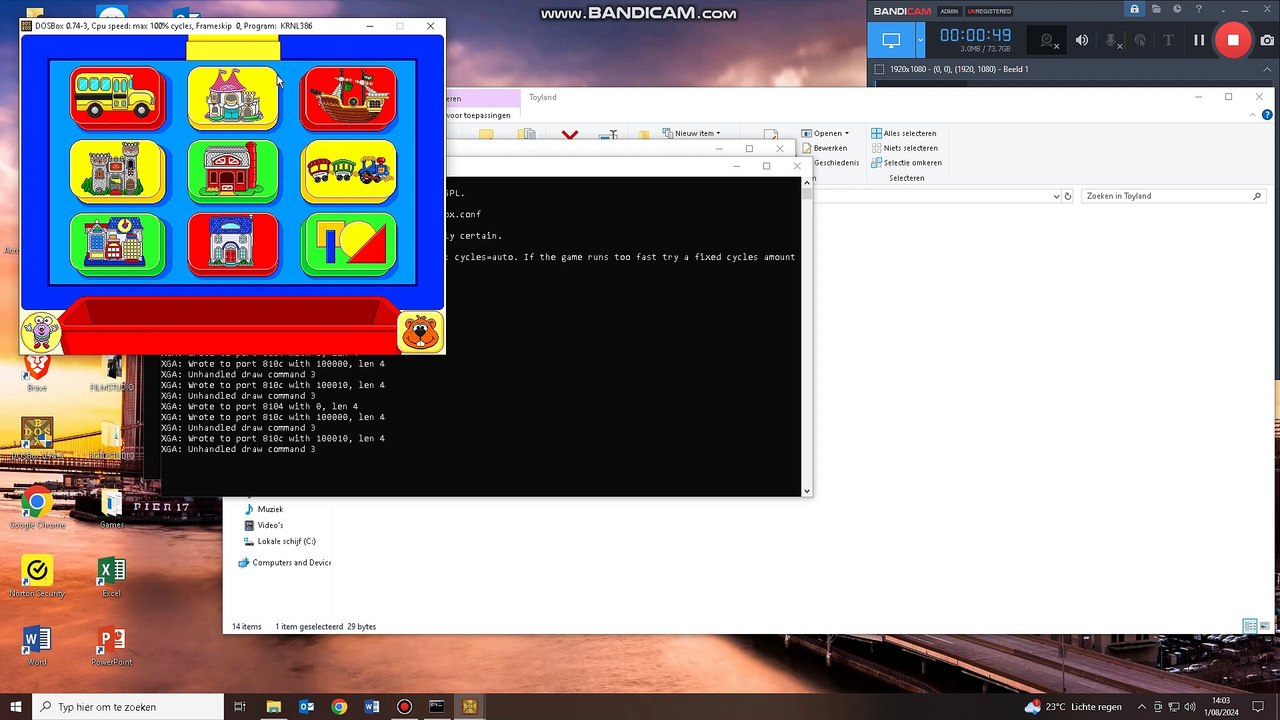Take a screenshot with Bandicam camera icon
This screenshot has height=720, width=1280.
point(1267,40)
